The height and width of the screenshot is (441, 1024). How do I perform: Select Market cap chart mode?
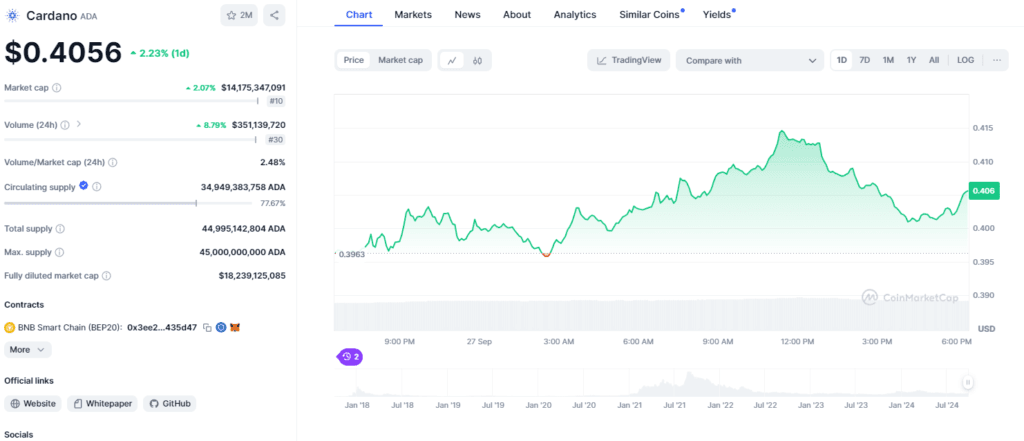click(x=400, y=60)
